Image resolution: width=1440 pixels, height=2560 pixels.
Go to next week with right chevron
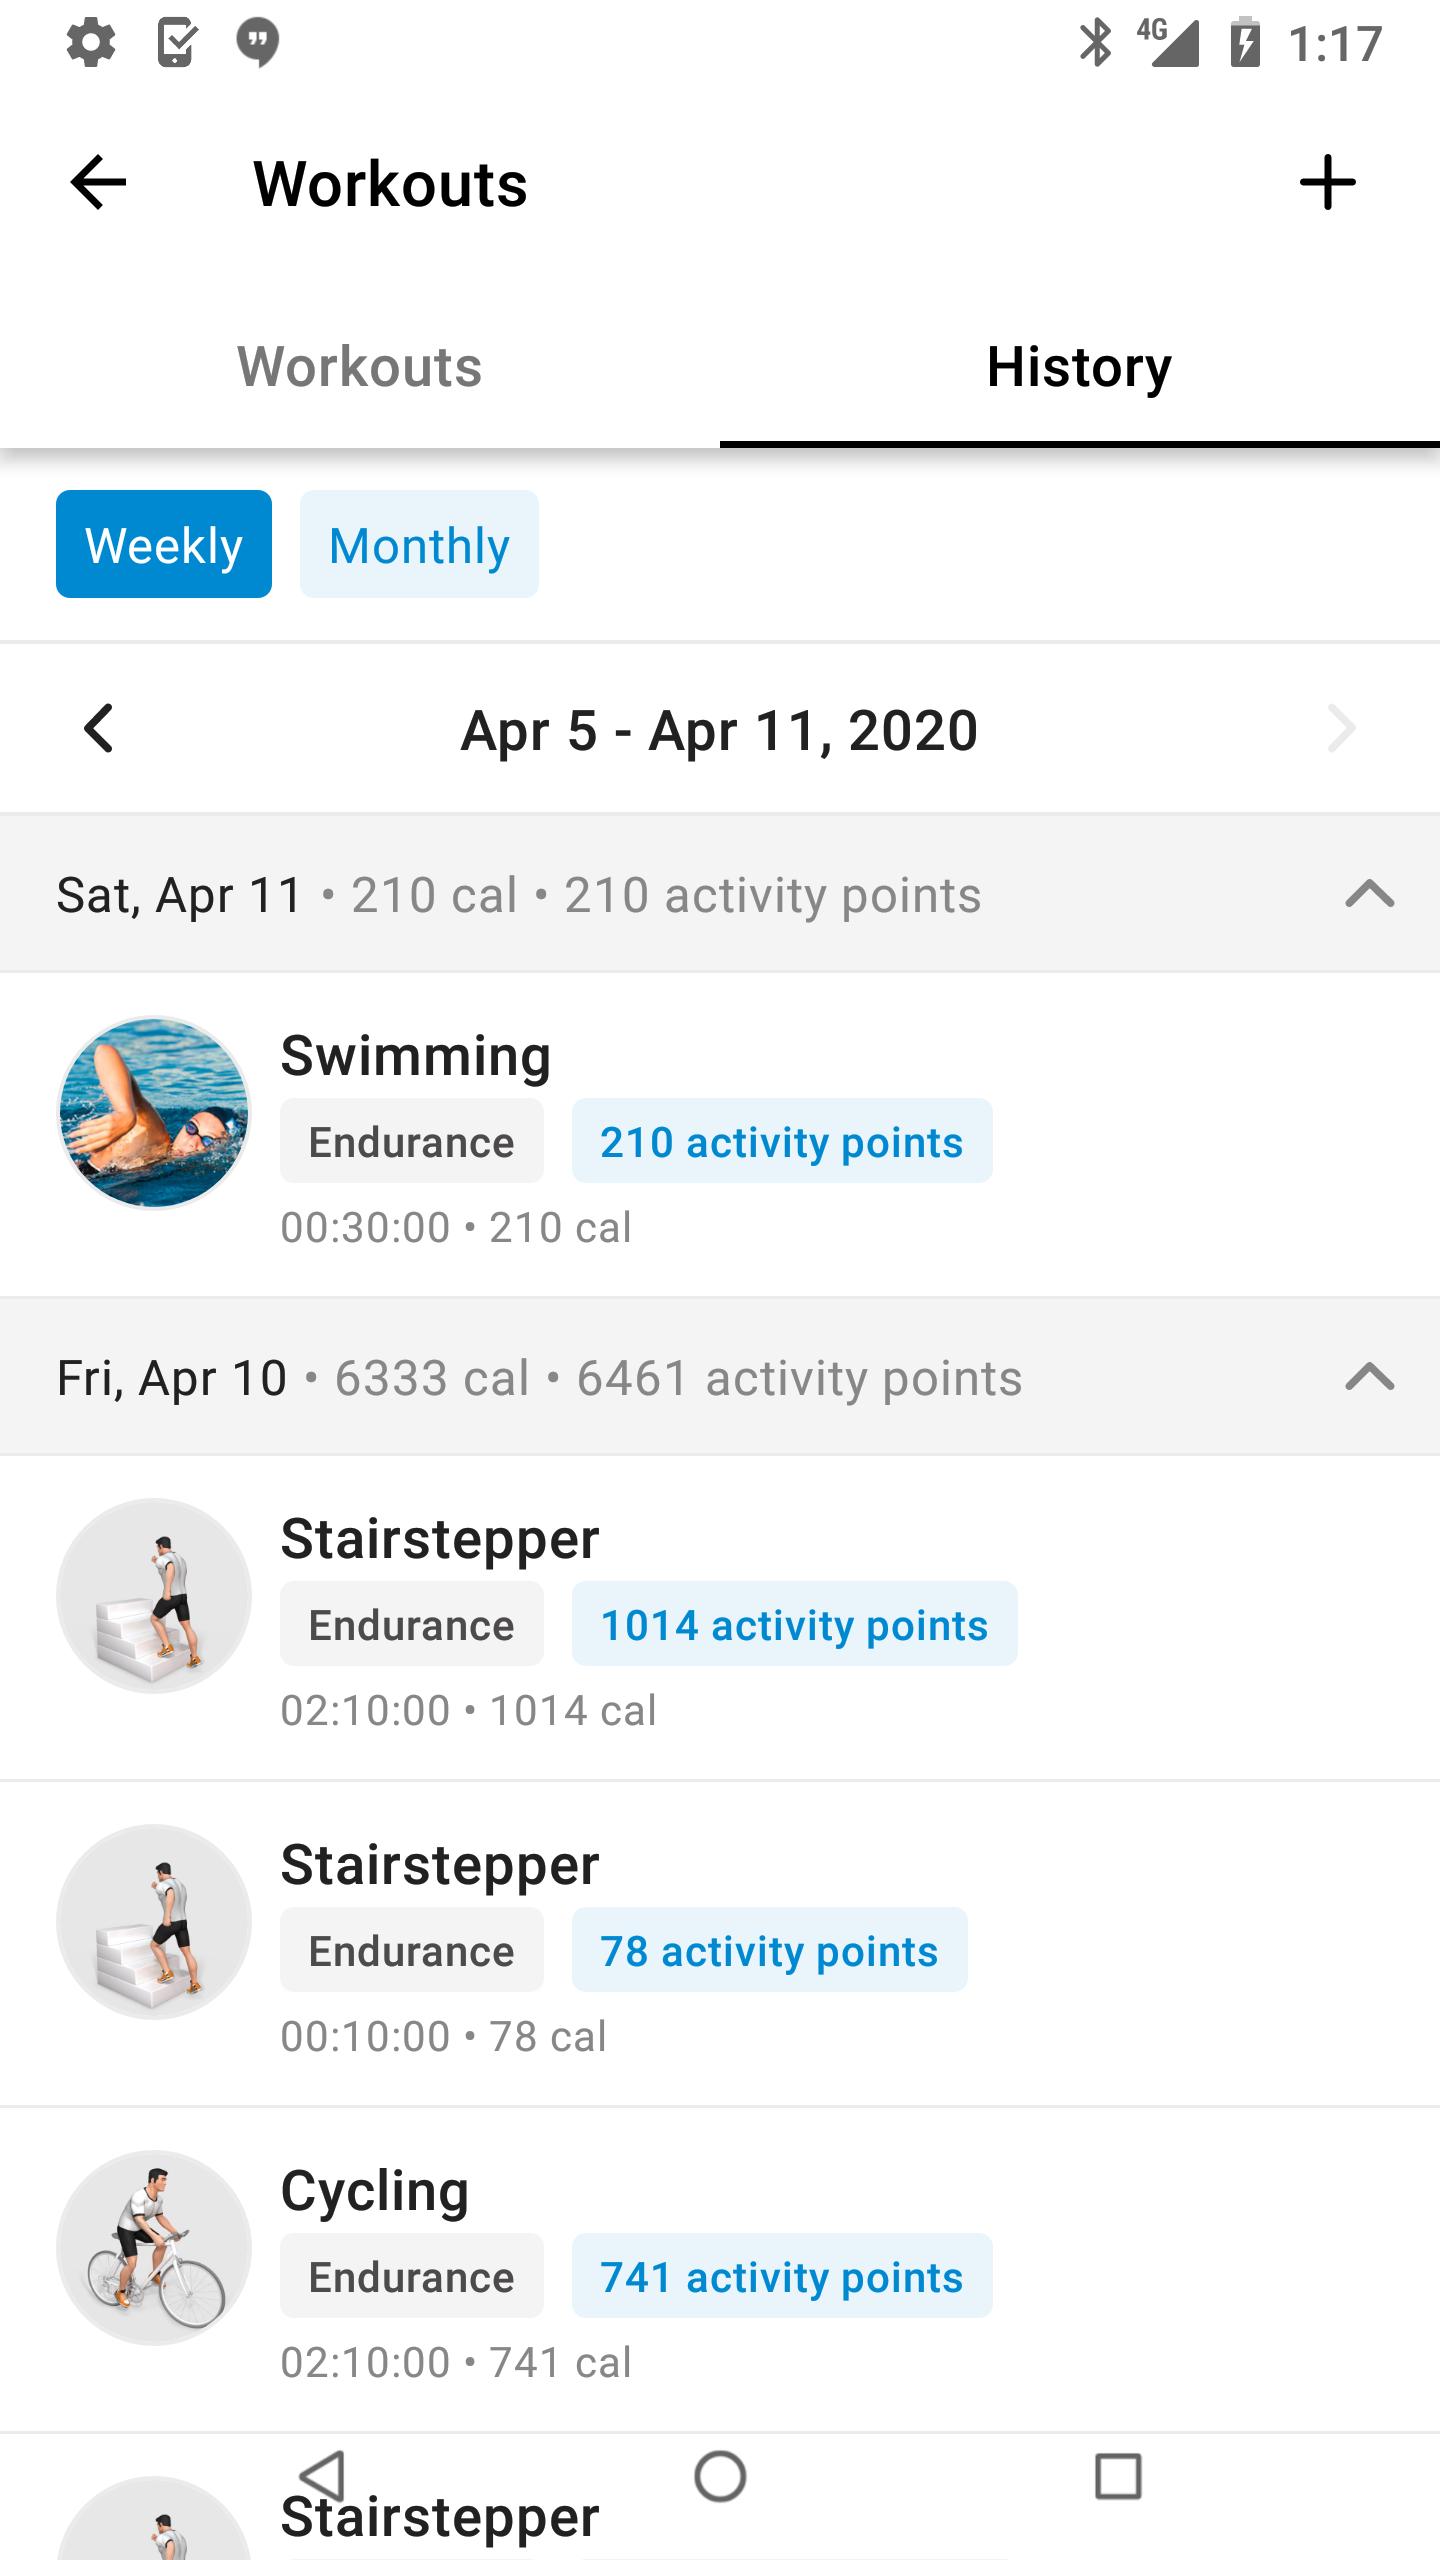1341,728
